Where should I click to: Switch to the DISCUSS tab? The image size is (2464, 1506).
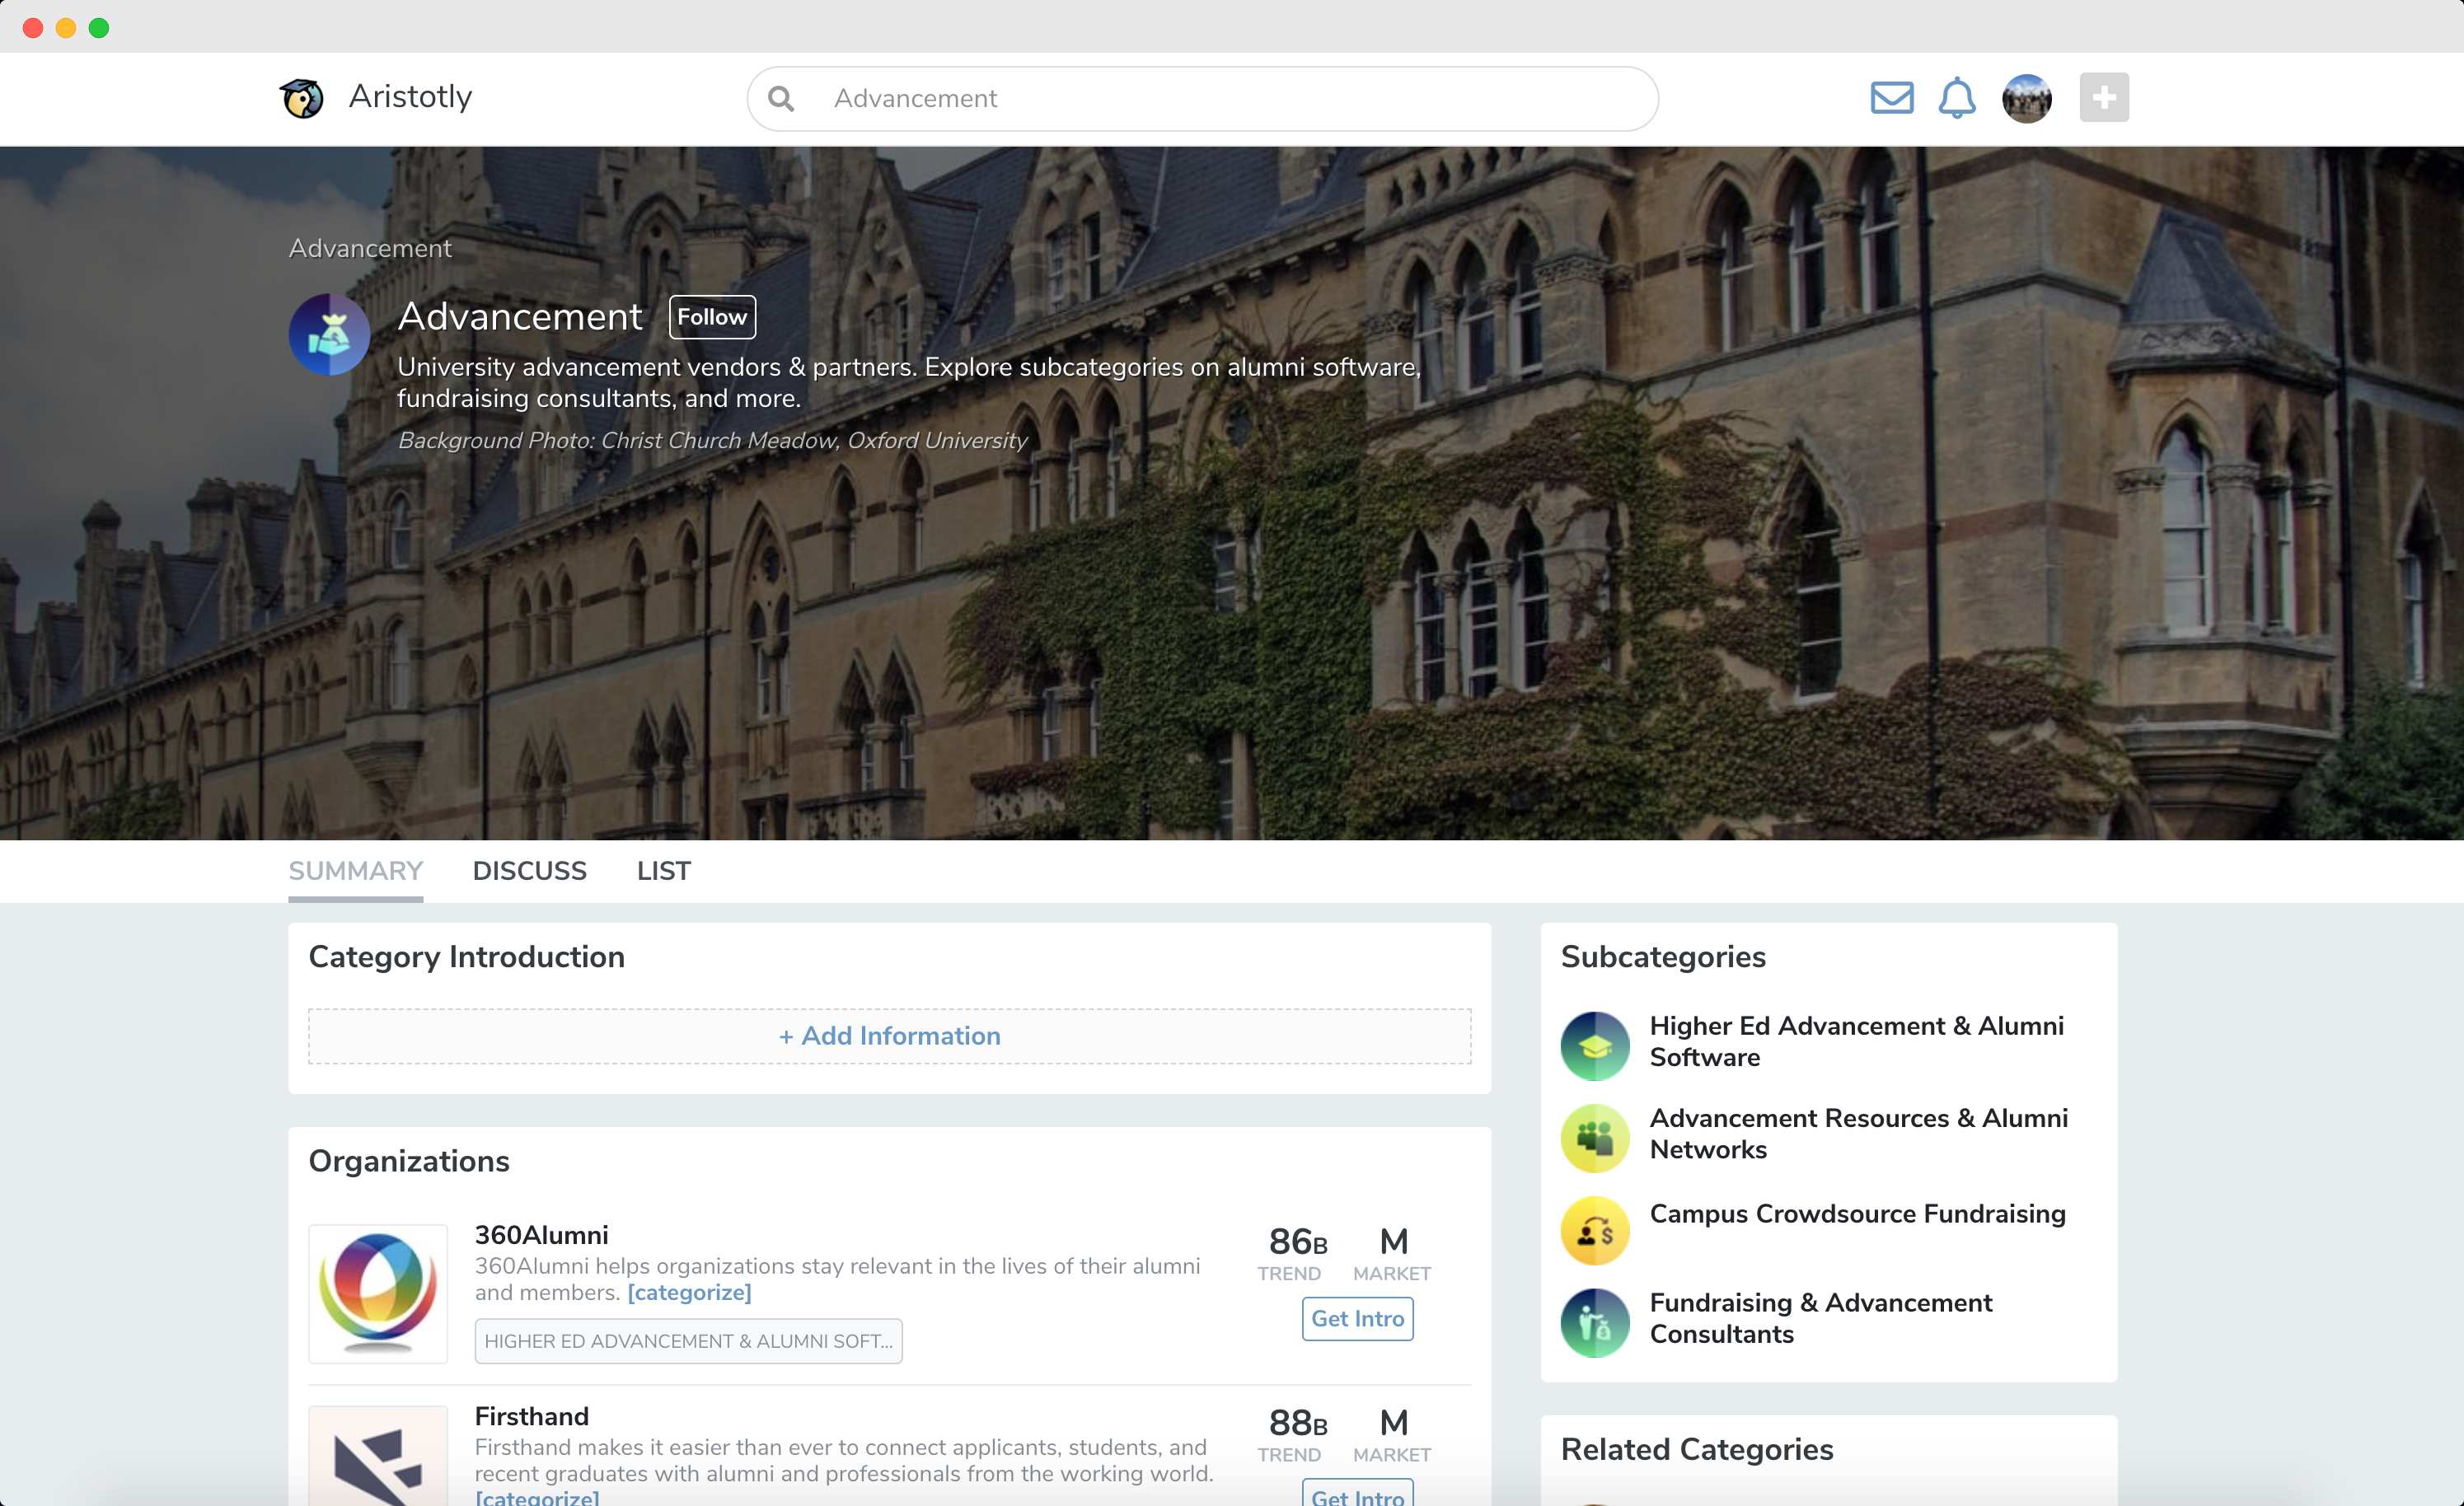click(529, 871)
